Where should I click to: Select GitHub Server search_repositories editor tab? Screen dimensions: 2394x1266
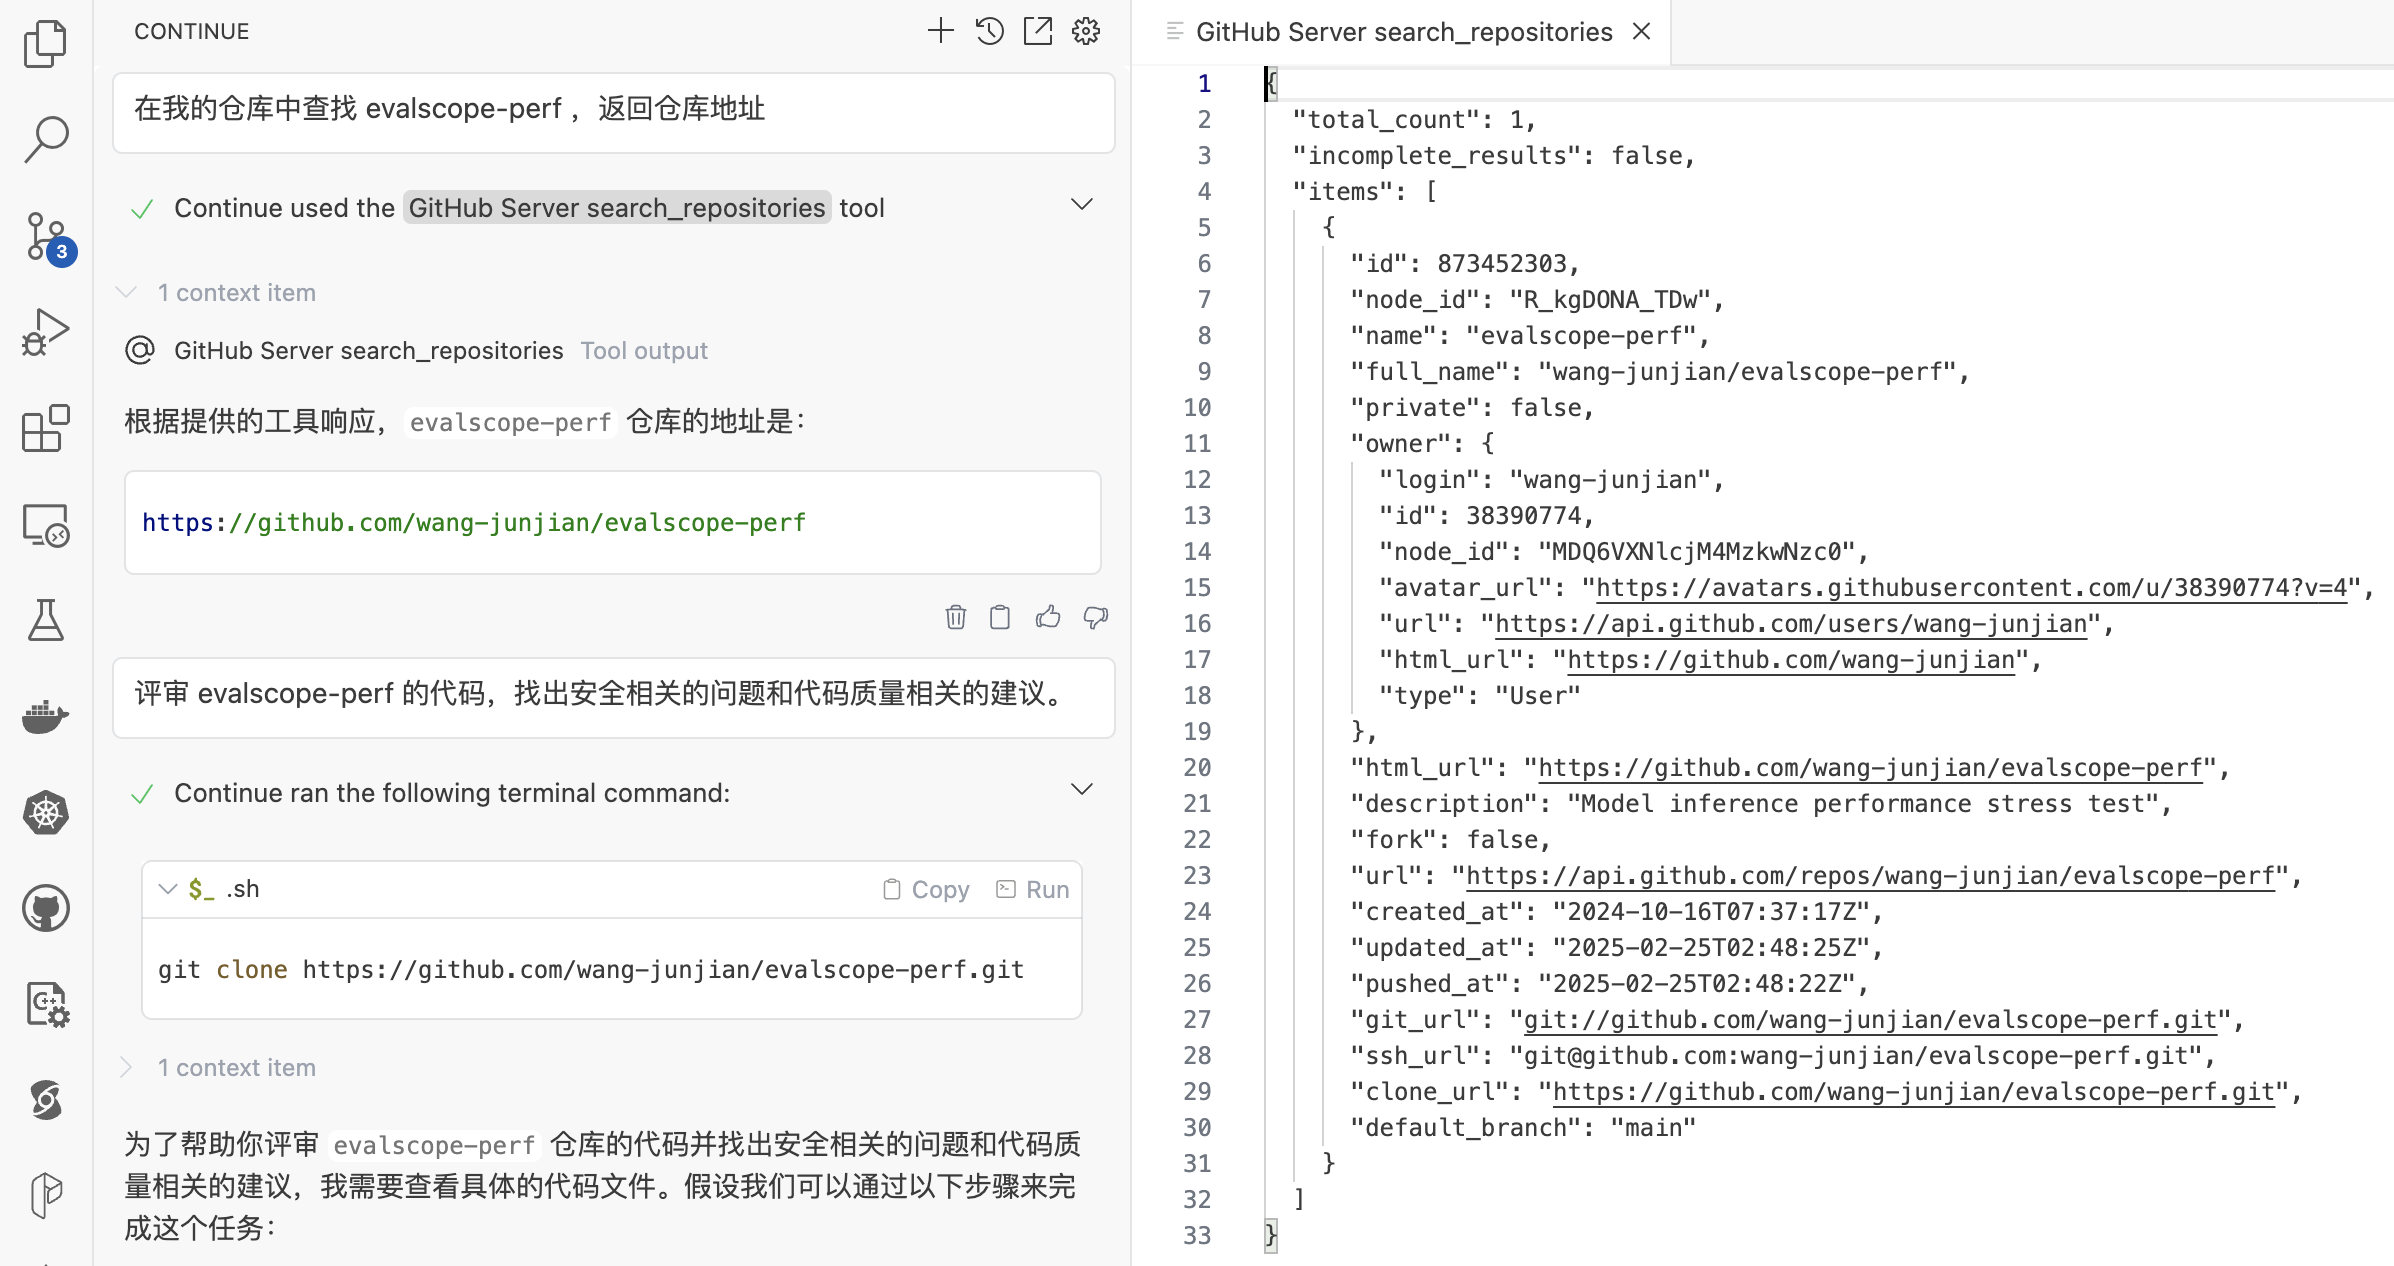coord(1402,32)
